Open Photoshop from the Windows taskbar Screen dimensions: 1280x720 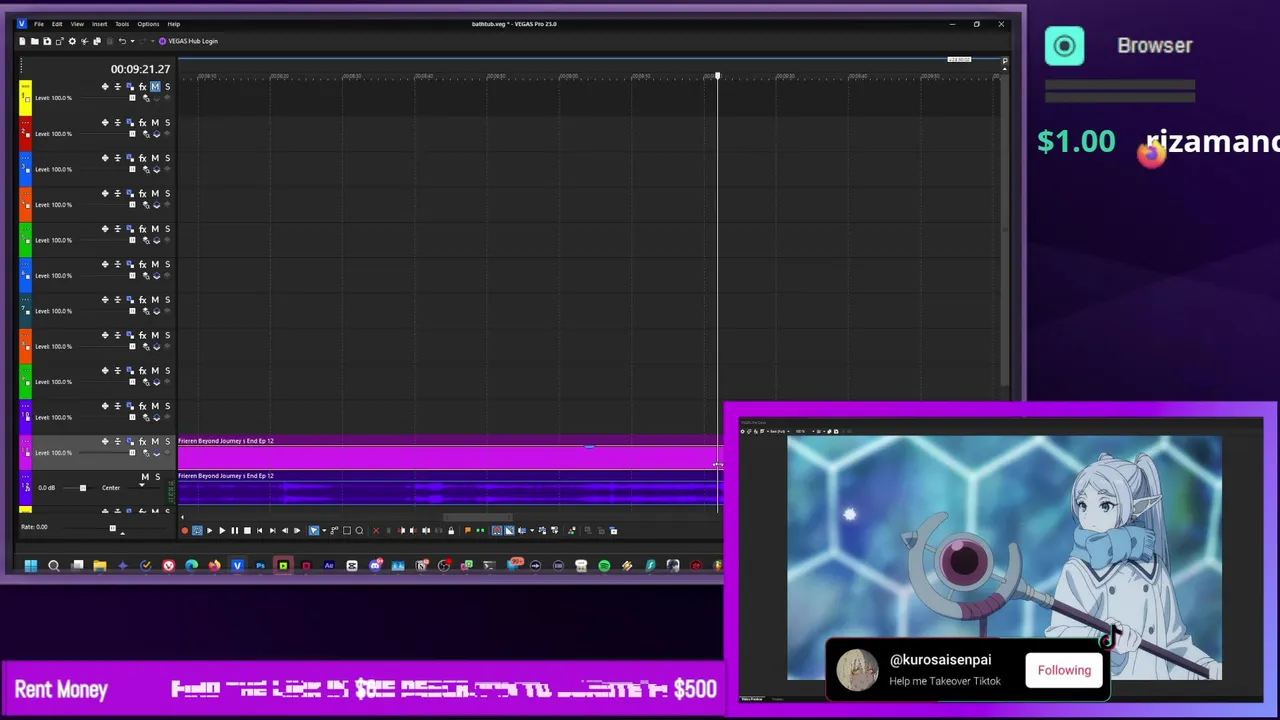(260, 565)
